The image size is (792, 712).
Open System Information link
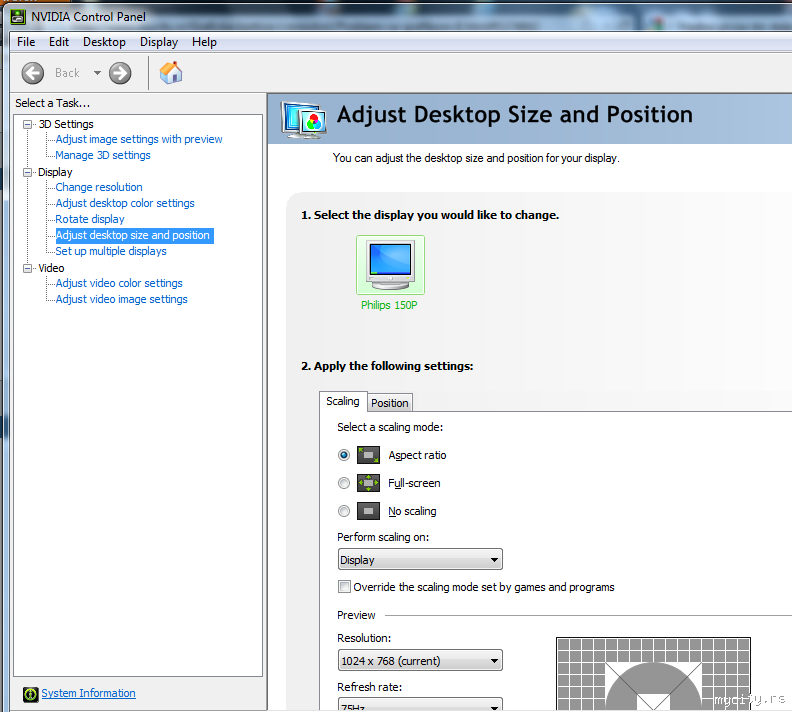tap(88, 693)
